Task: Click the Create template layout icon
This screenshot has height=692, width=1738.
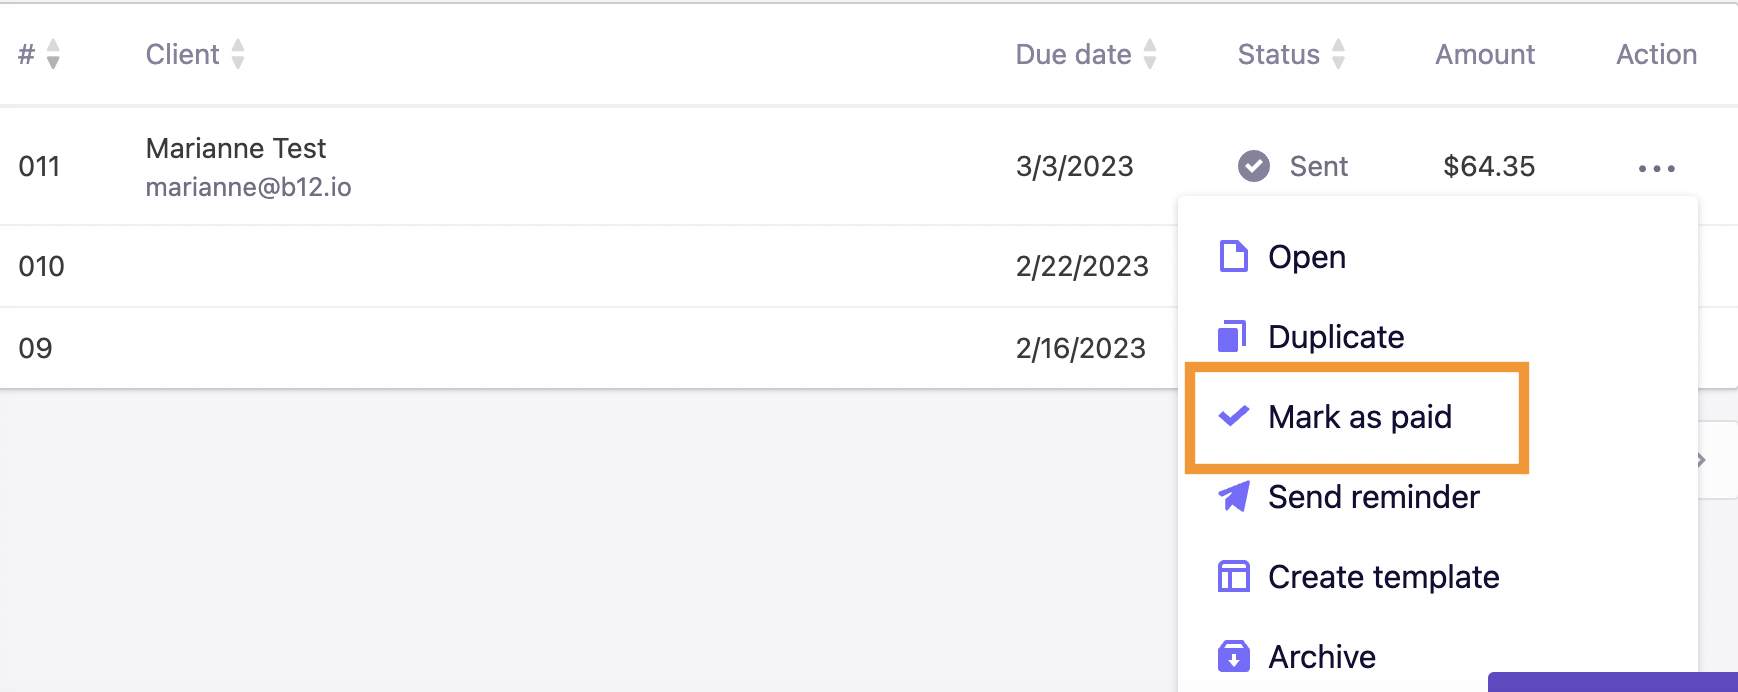Action: (x=1234, y=576)
